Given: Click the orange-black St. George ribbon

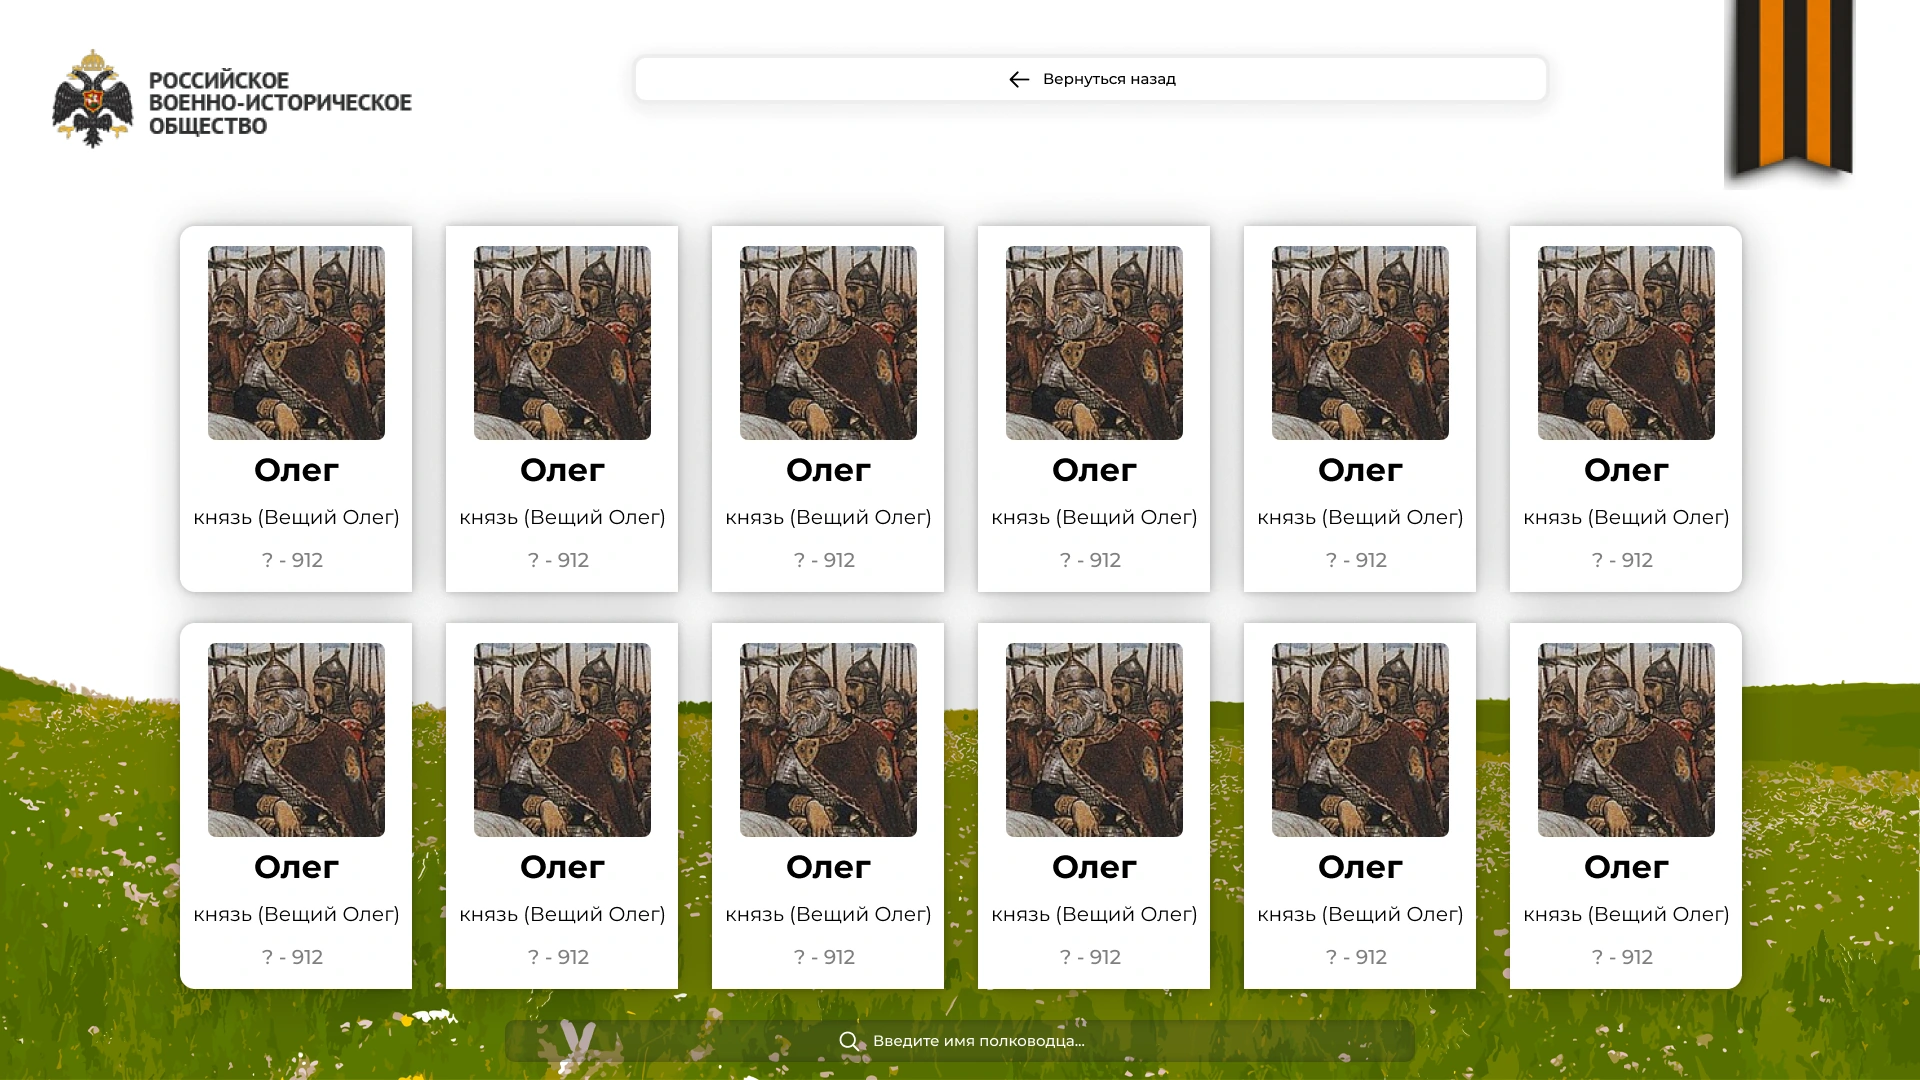Looking at the screenshot, I should tap(1789, 92).
